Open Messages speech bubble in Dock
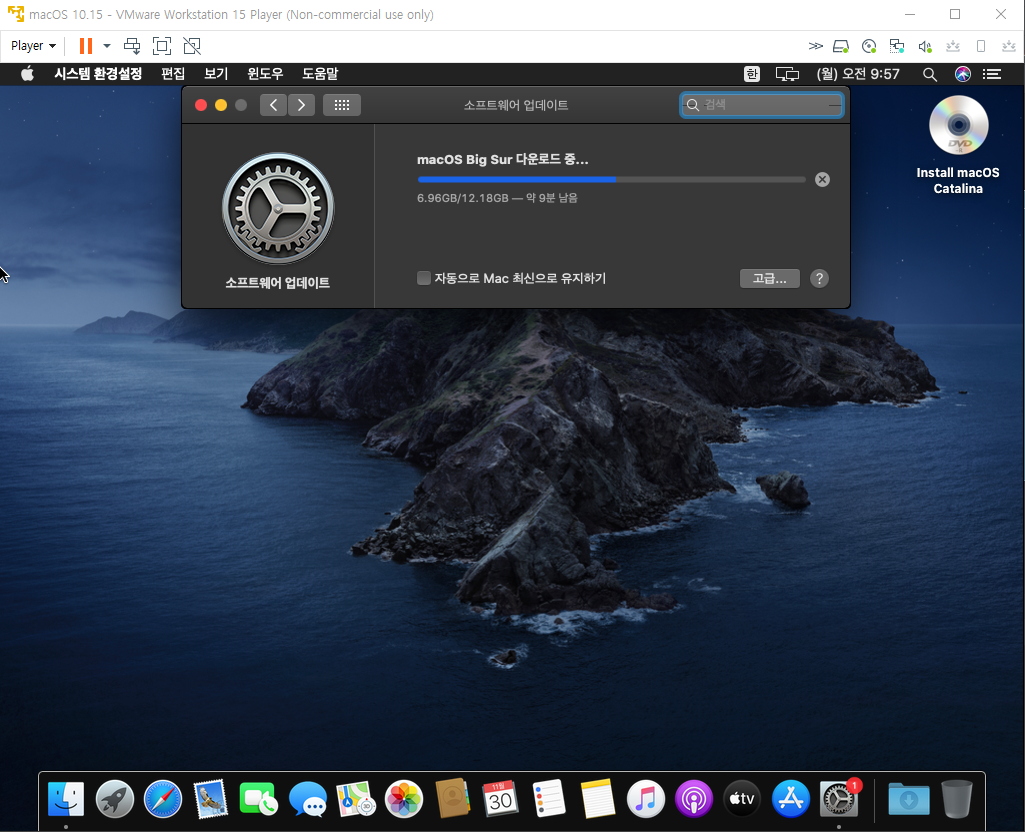Viewport: 1025px width, 832px height. pos(307,799)
